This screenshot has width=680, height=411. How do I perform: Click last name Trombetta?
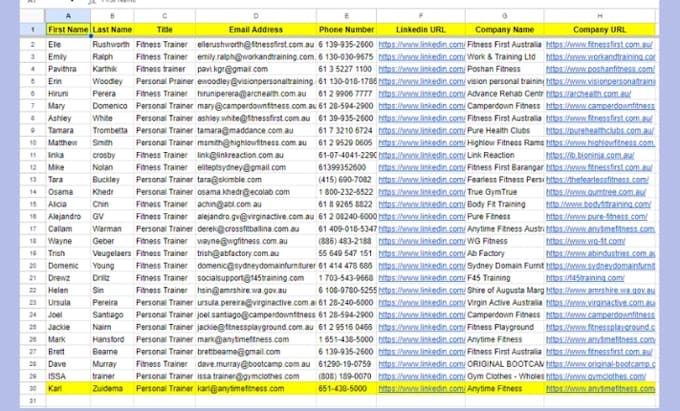pos(110,130)
